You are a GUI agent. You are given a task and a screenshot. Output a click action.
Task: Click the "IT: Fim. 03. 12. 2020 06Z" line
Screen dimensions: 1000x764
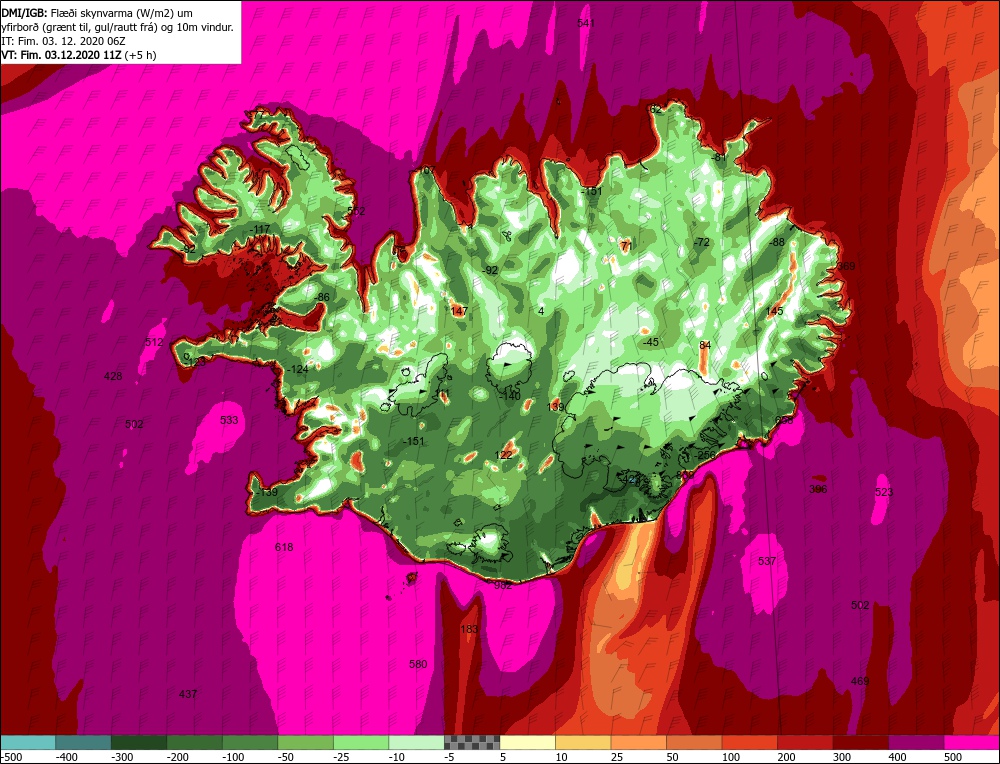coord(64,41)
